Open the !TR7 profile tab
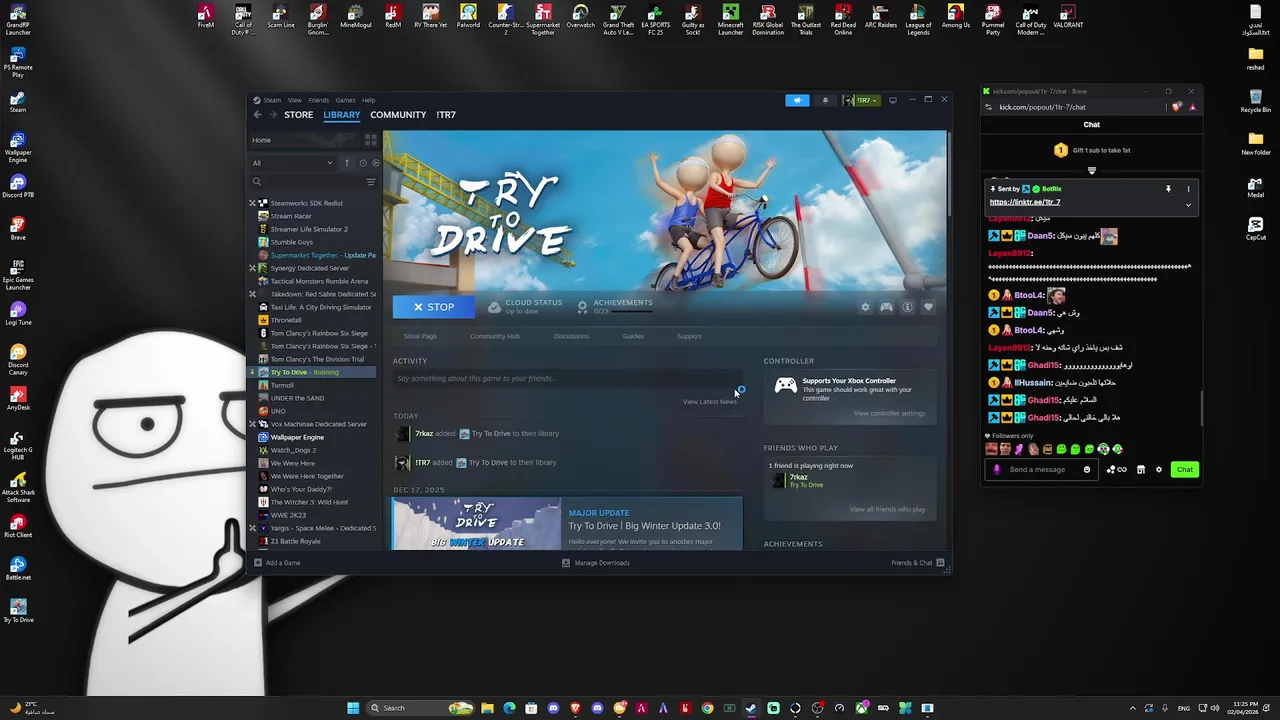The height and width of the screenshot is (720, 1280). [446, 115]
